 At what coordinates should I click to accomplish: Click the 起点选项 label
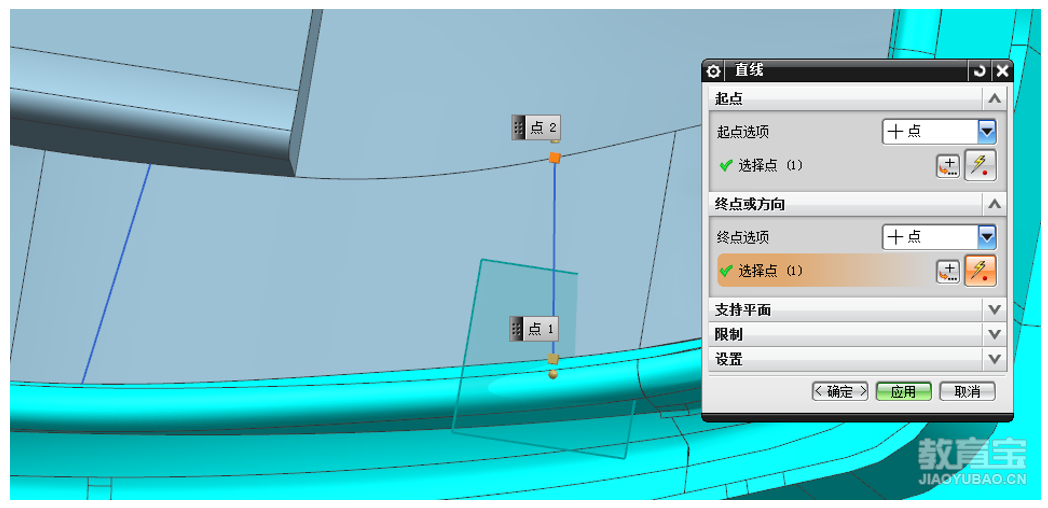(743, 132)
